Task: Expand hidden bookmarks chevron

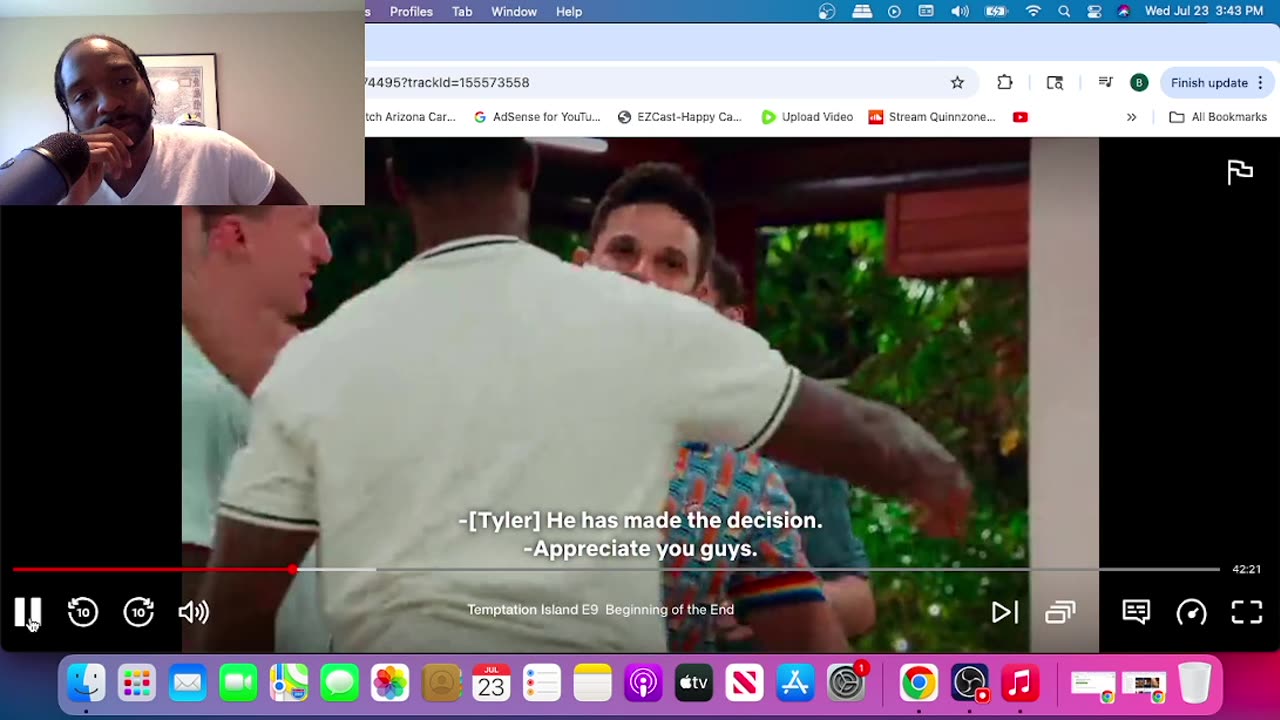Action: pyautogui.click(x=1131, y=117)
